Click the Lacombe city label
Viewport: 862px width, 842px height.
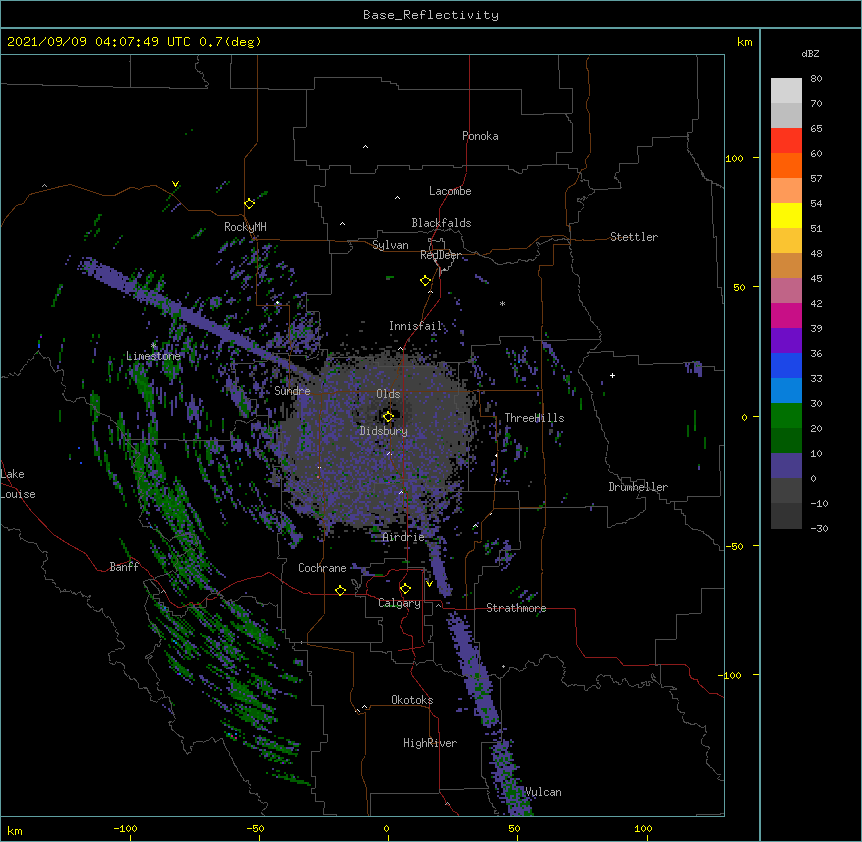click(x=450, y=191)
